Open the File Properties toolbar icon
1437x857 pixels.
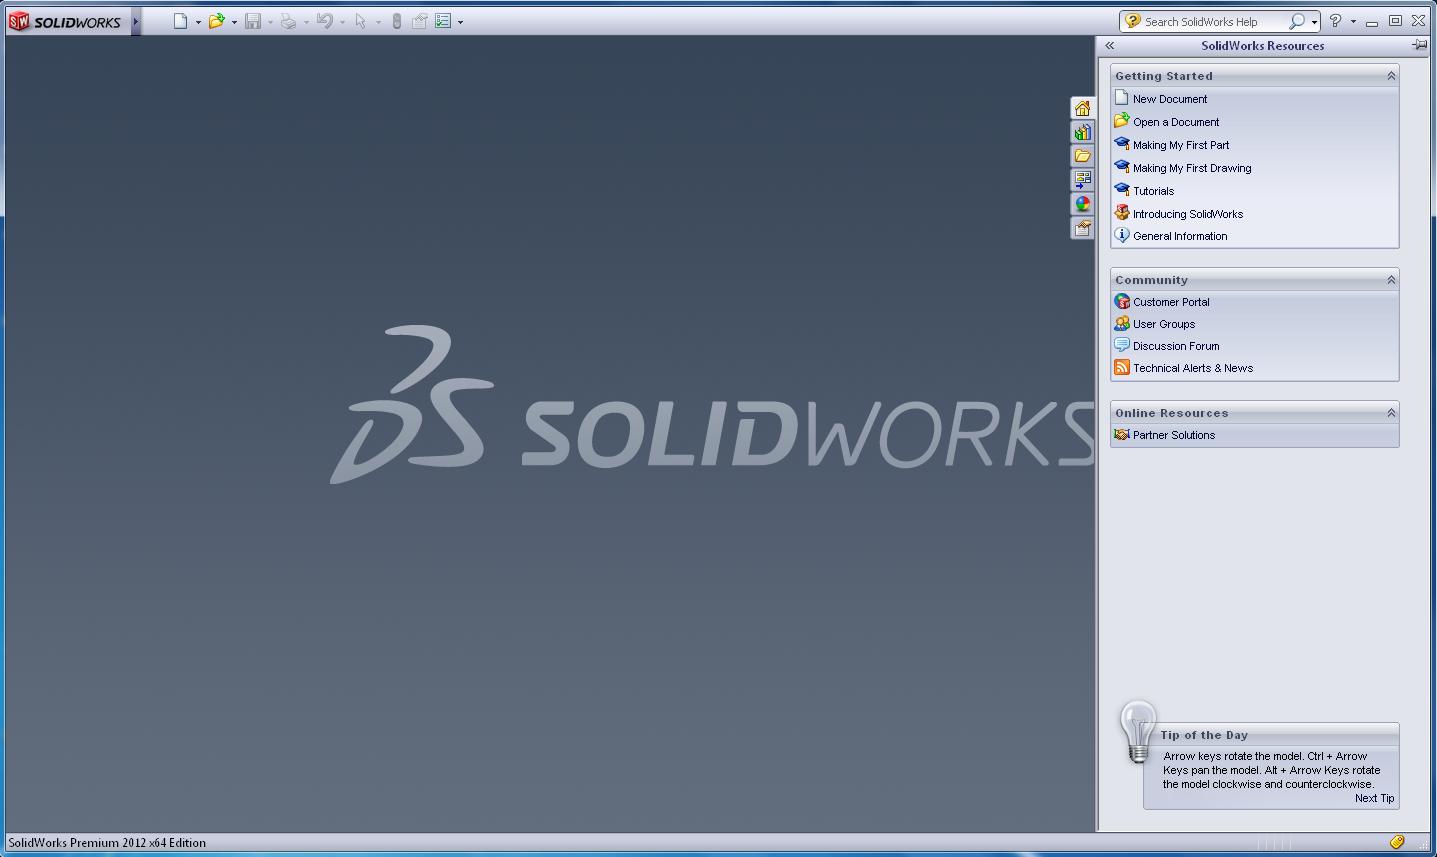click(x=419, y=21)
